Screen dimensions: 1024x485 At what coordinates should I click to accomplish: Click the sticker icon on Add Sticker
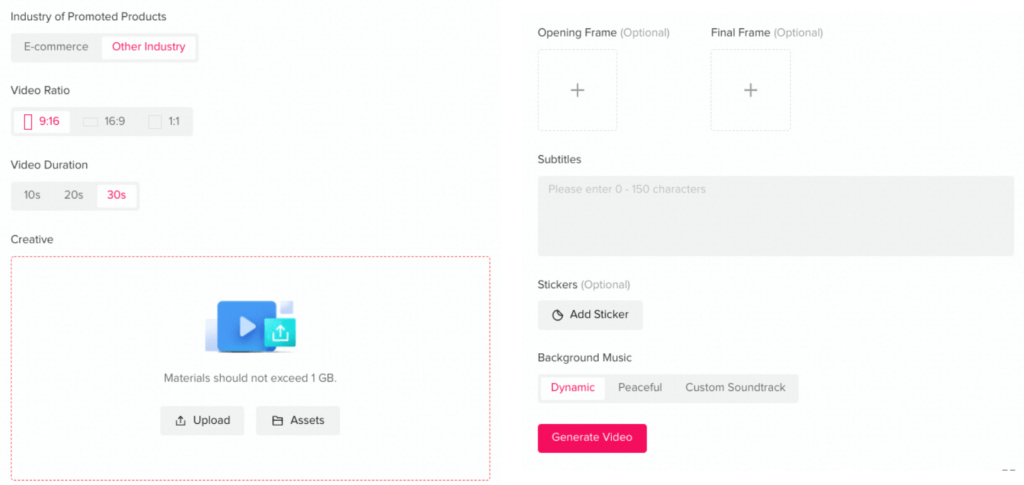point(557,315)
